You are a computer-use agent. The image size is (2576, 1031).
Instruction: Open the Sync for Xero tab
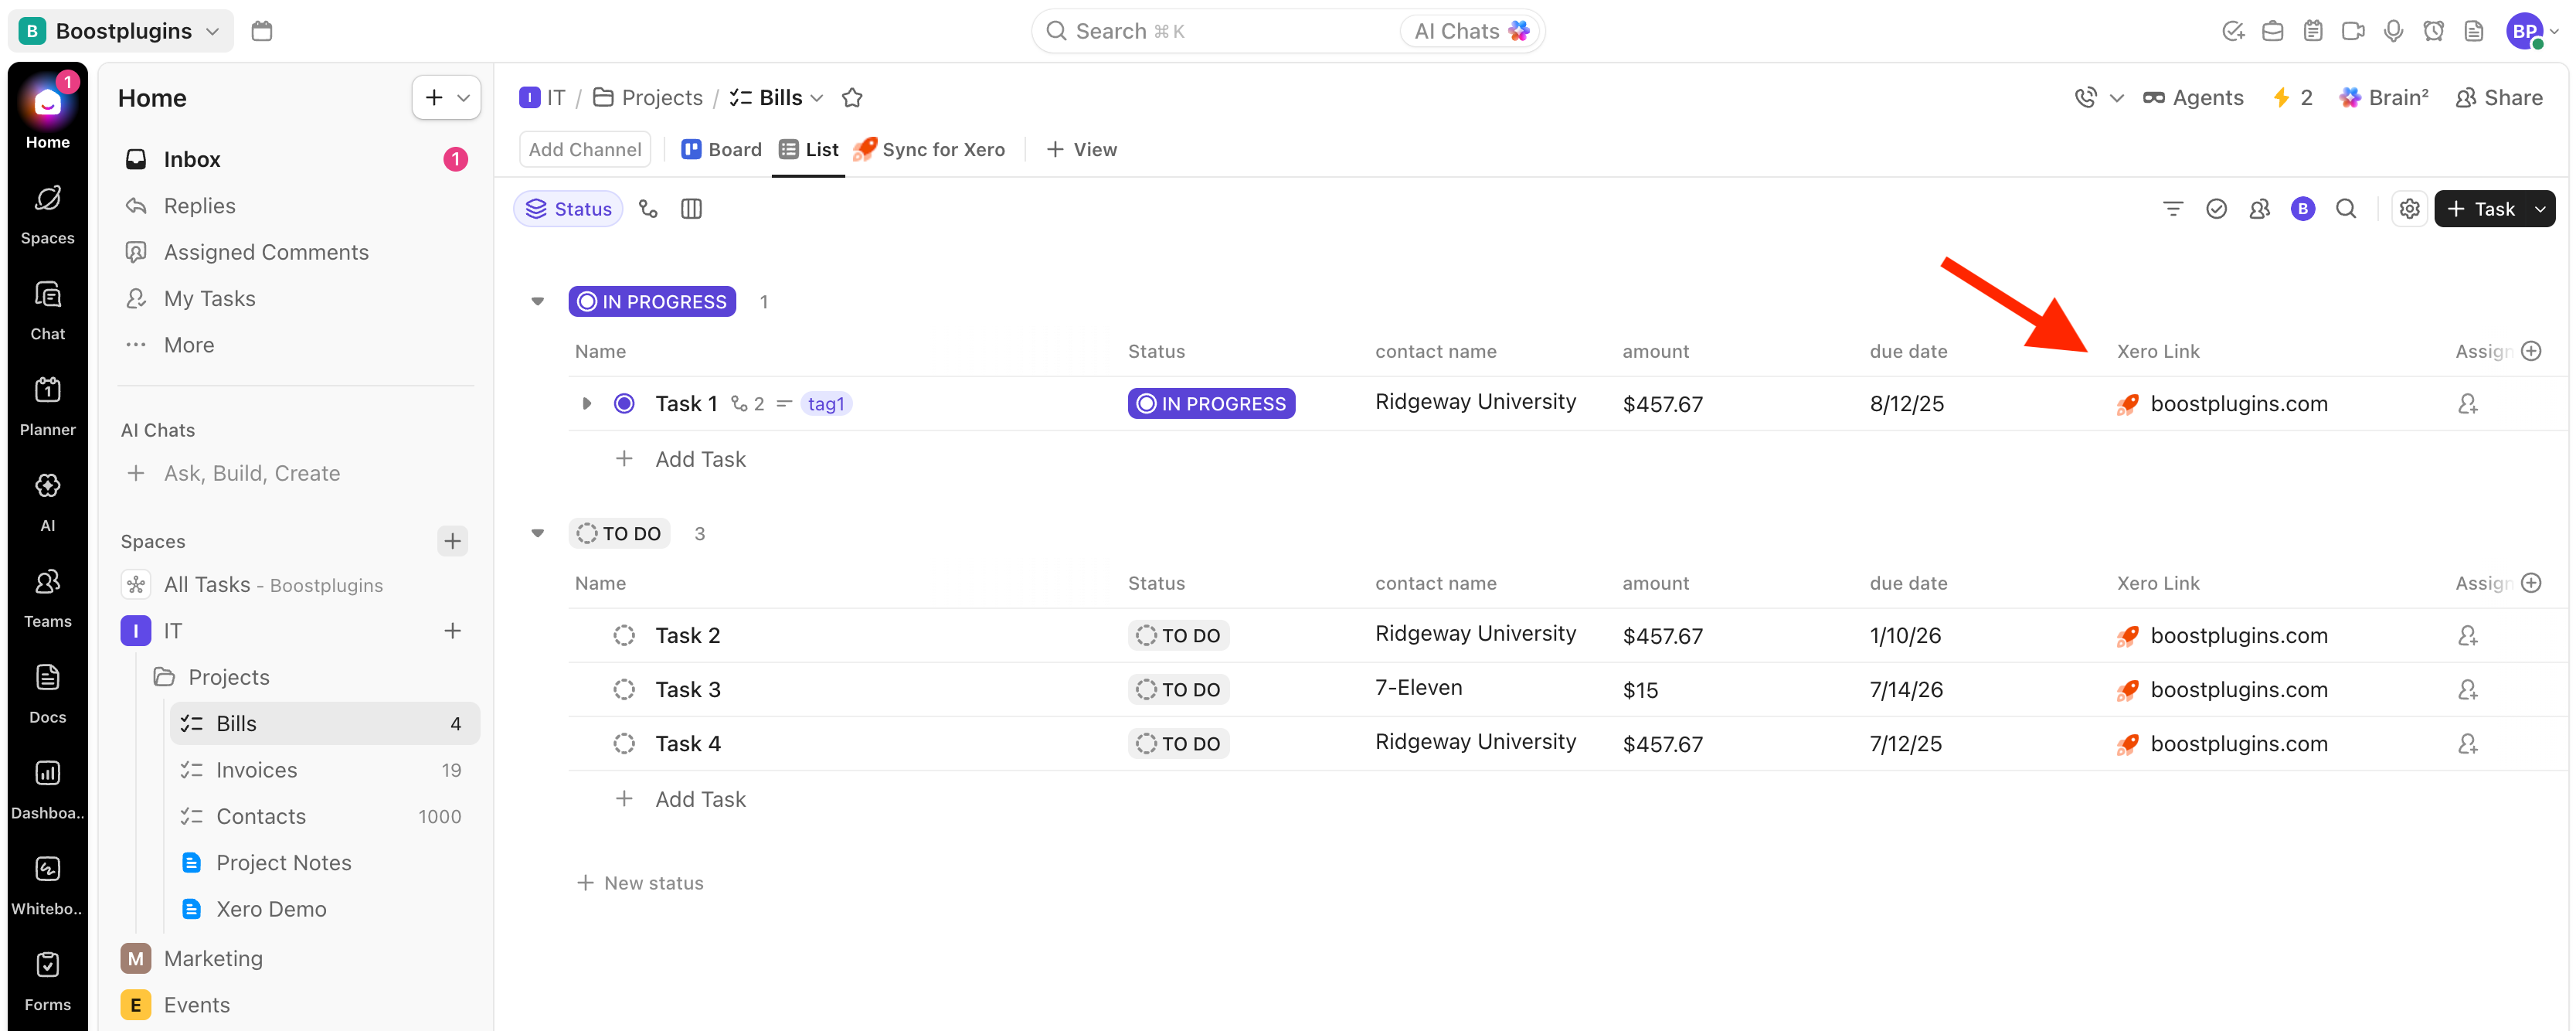click(x=929, y=150)
